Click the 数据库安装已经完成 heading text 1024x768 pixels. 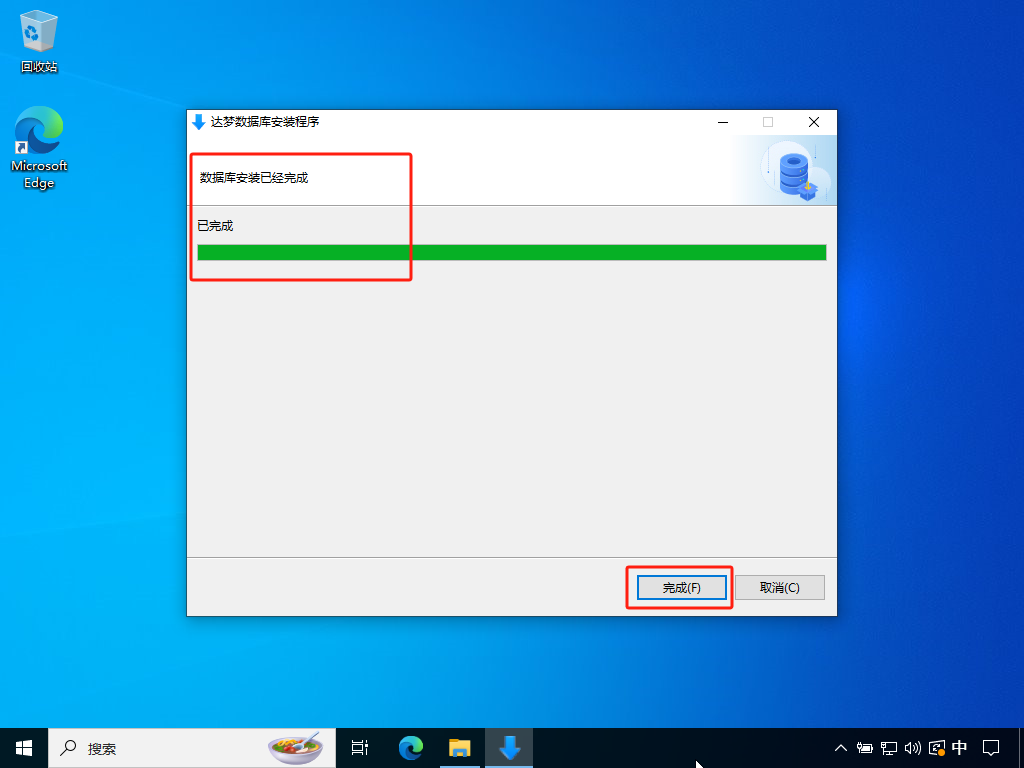tap(254, 178)
